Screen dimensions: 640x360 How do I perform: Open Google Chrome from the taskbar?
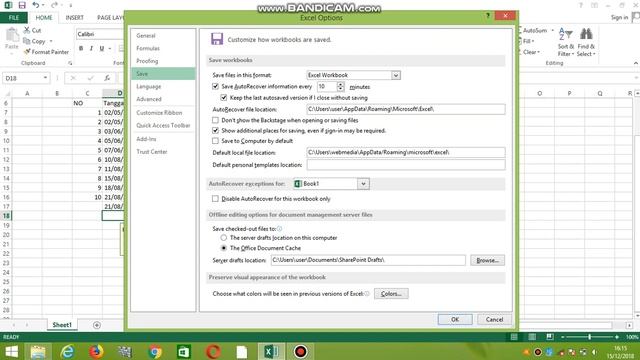coord(155,351)
